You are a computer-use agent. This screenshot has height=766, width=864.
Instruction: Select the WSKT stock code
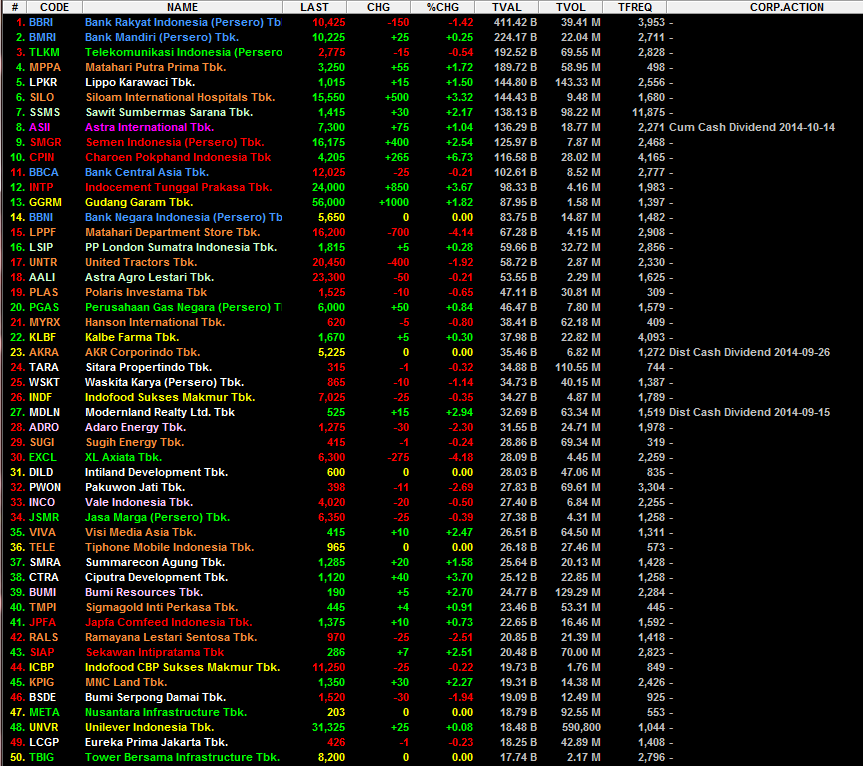click(x=44, y=382)
